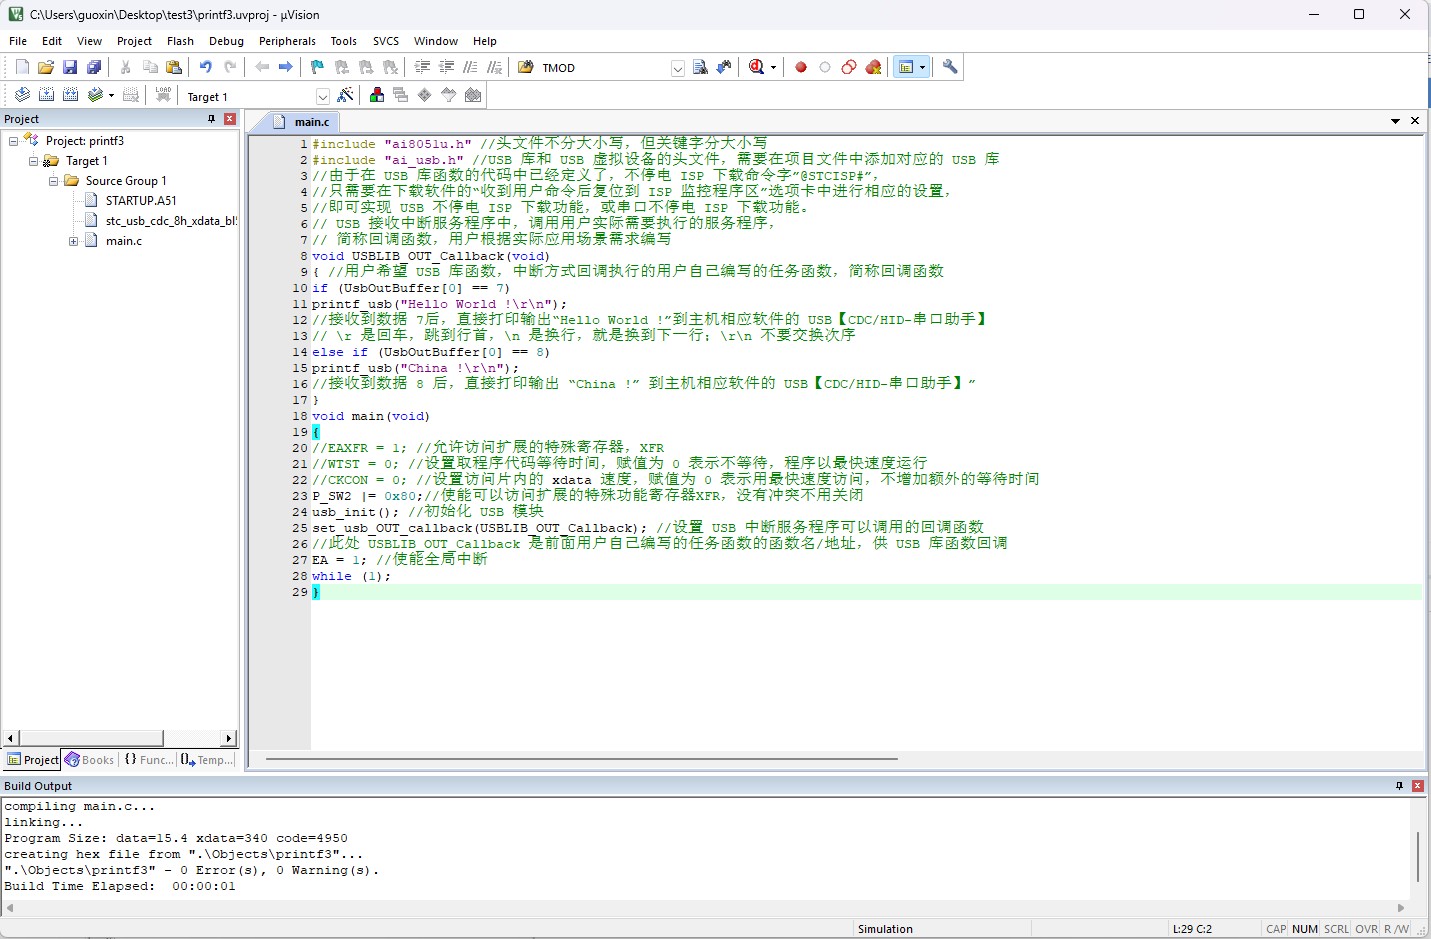This screenshot has width=1431, height=939.
Task: Open the editor's active files list arrow
Action: 1395,121
